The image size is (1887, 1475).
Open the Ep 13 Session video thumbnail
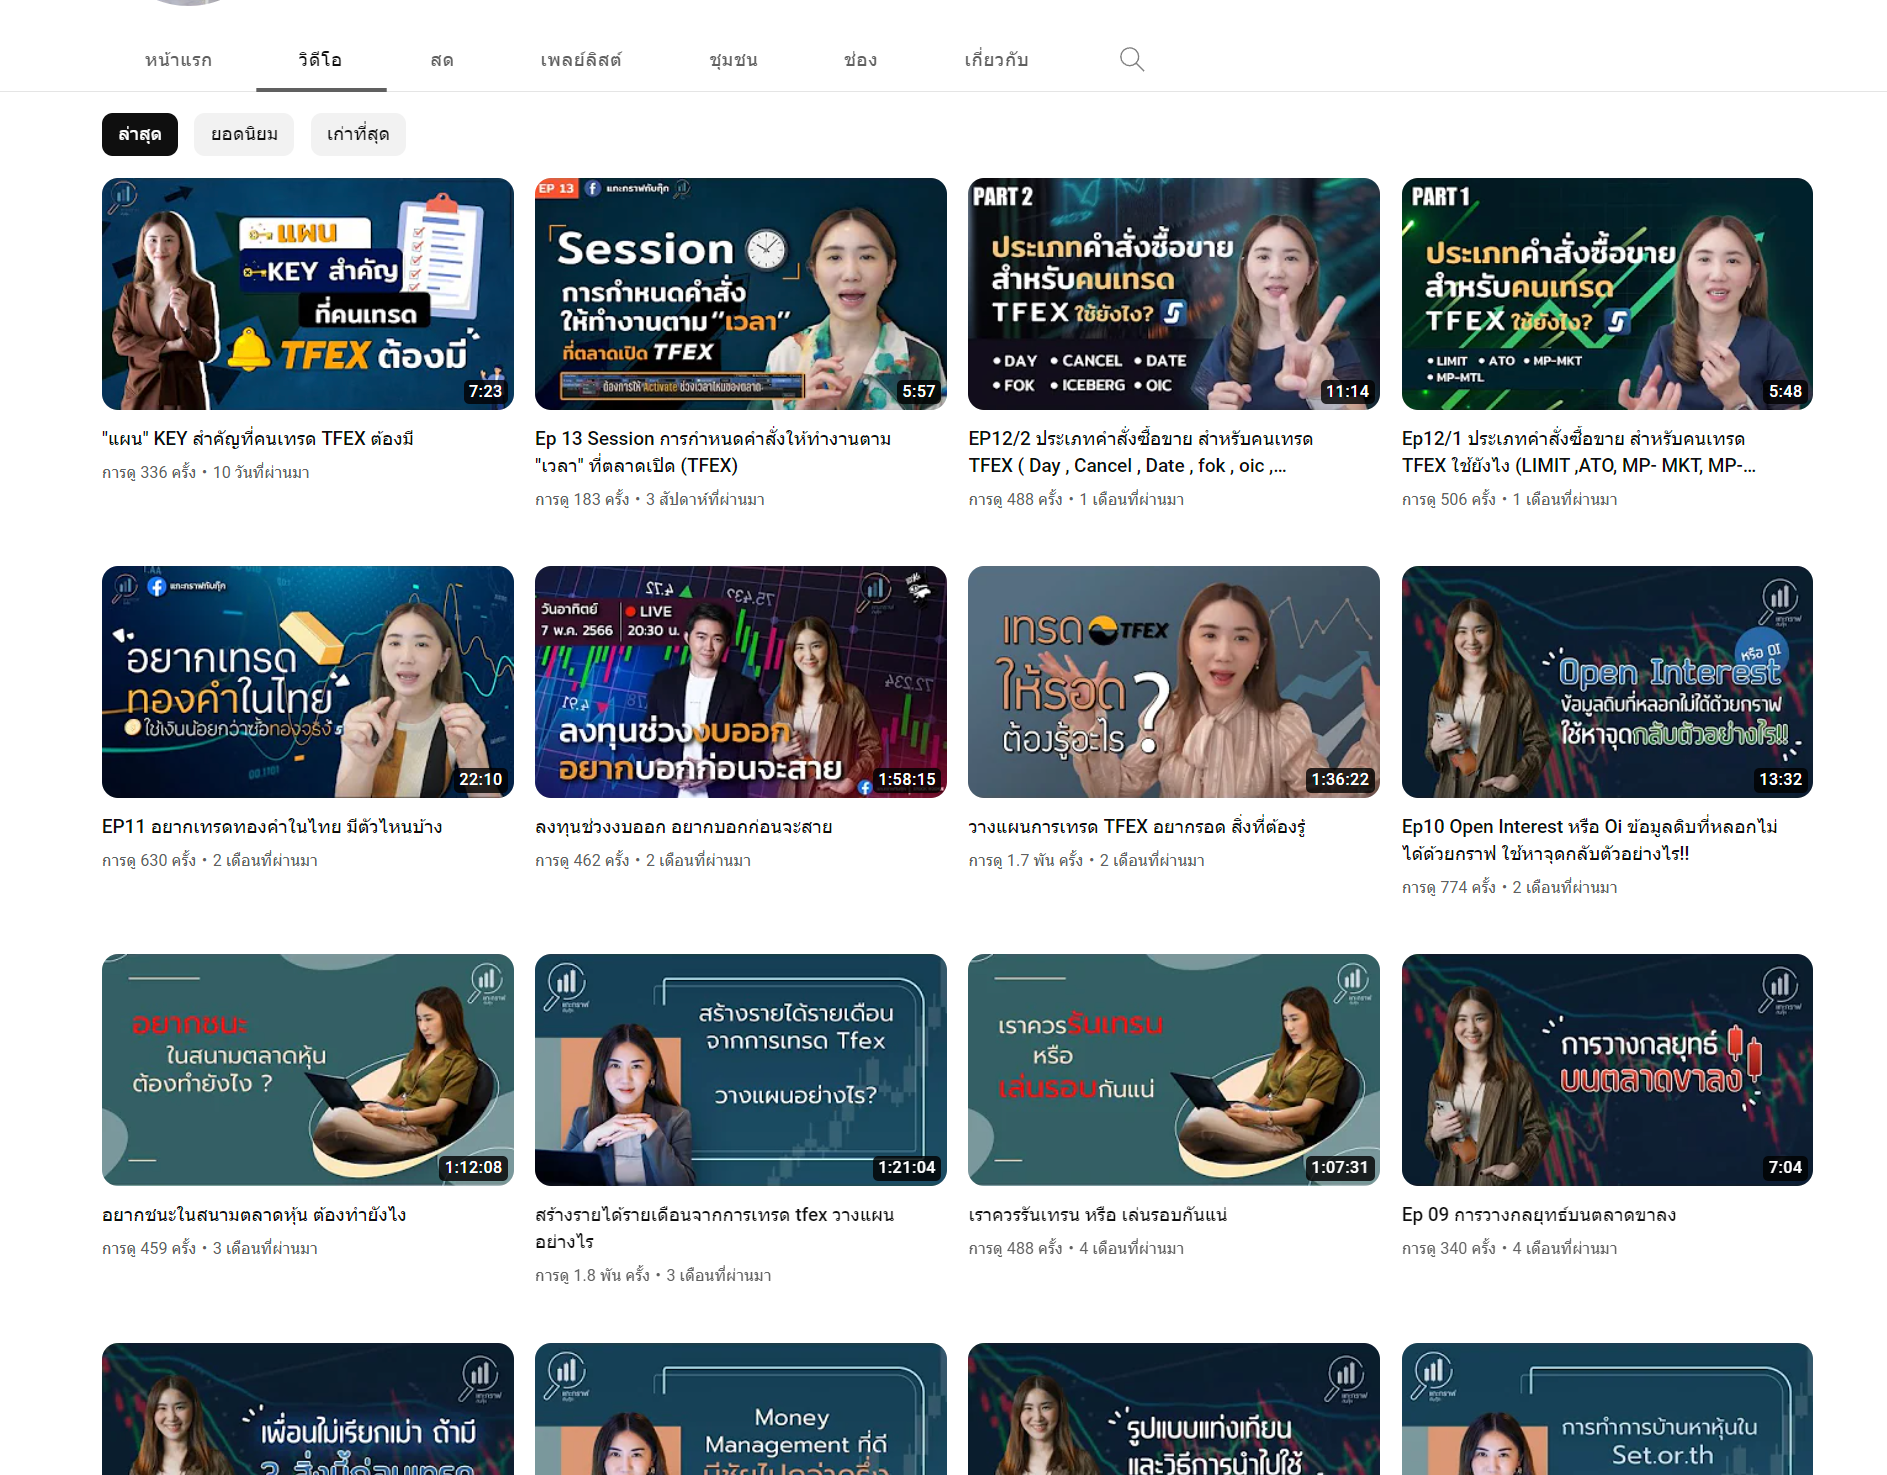[x=741, y=294]
